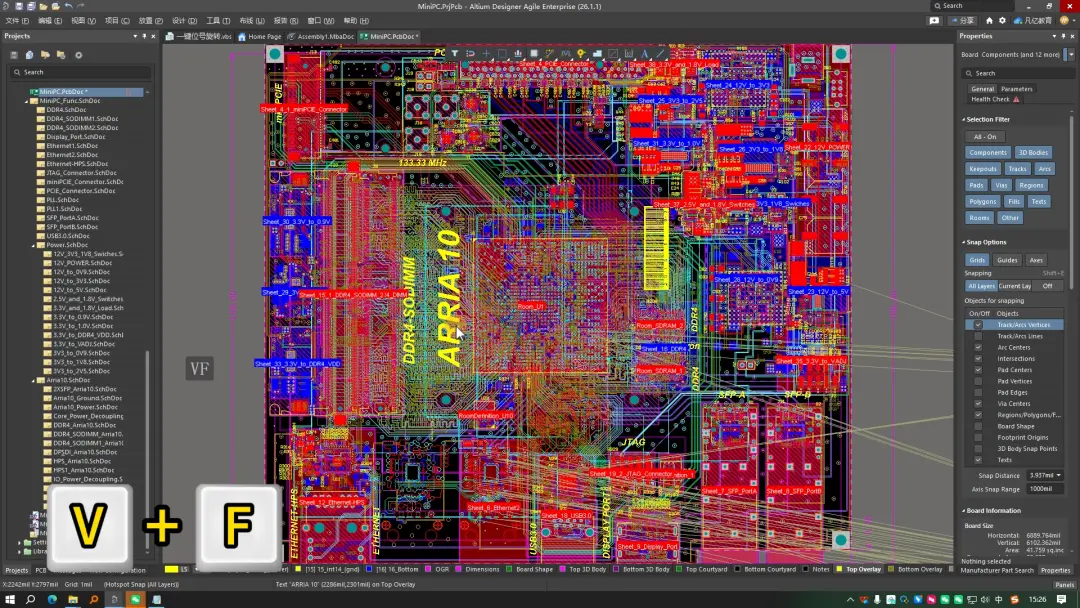
Task: Click the [16] 16_Bottom layer swatch
Action: pyautogui.click(x=370, y=569)
